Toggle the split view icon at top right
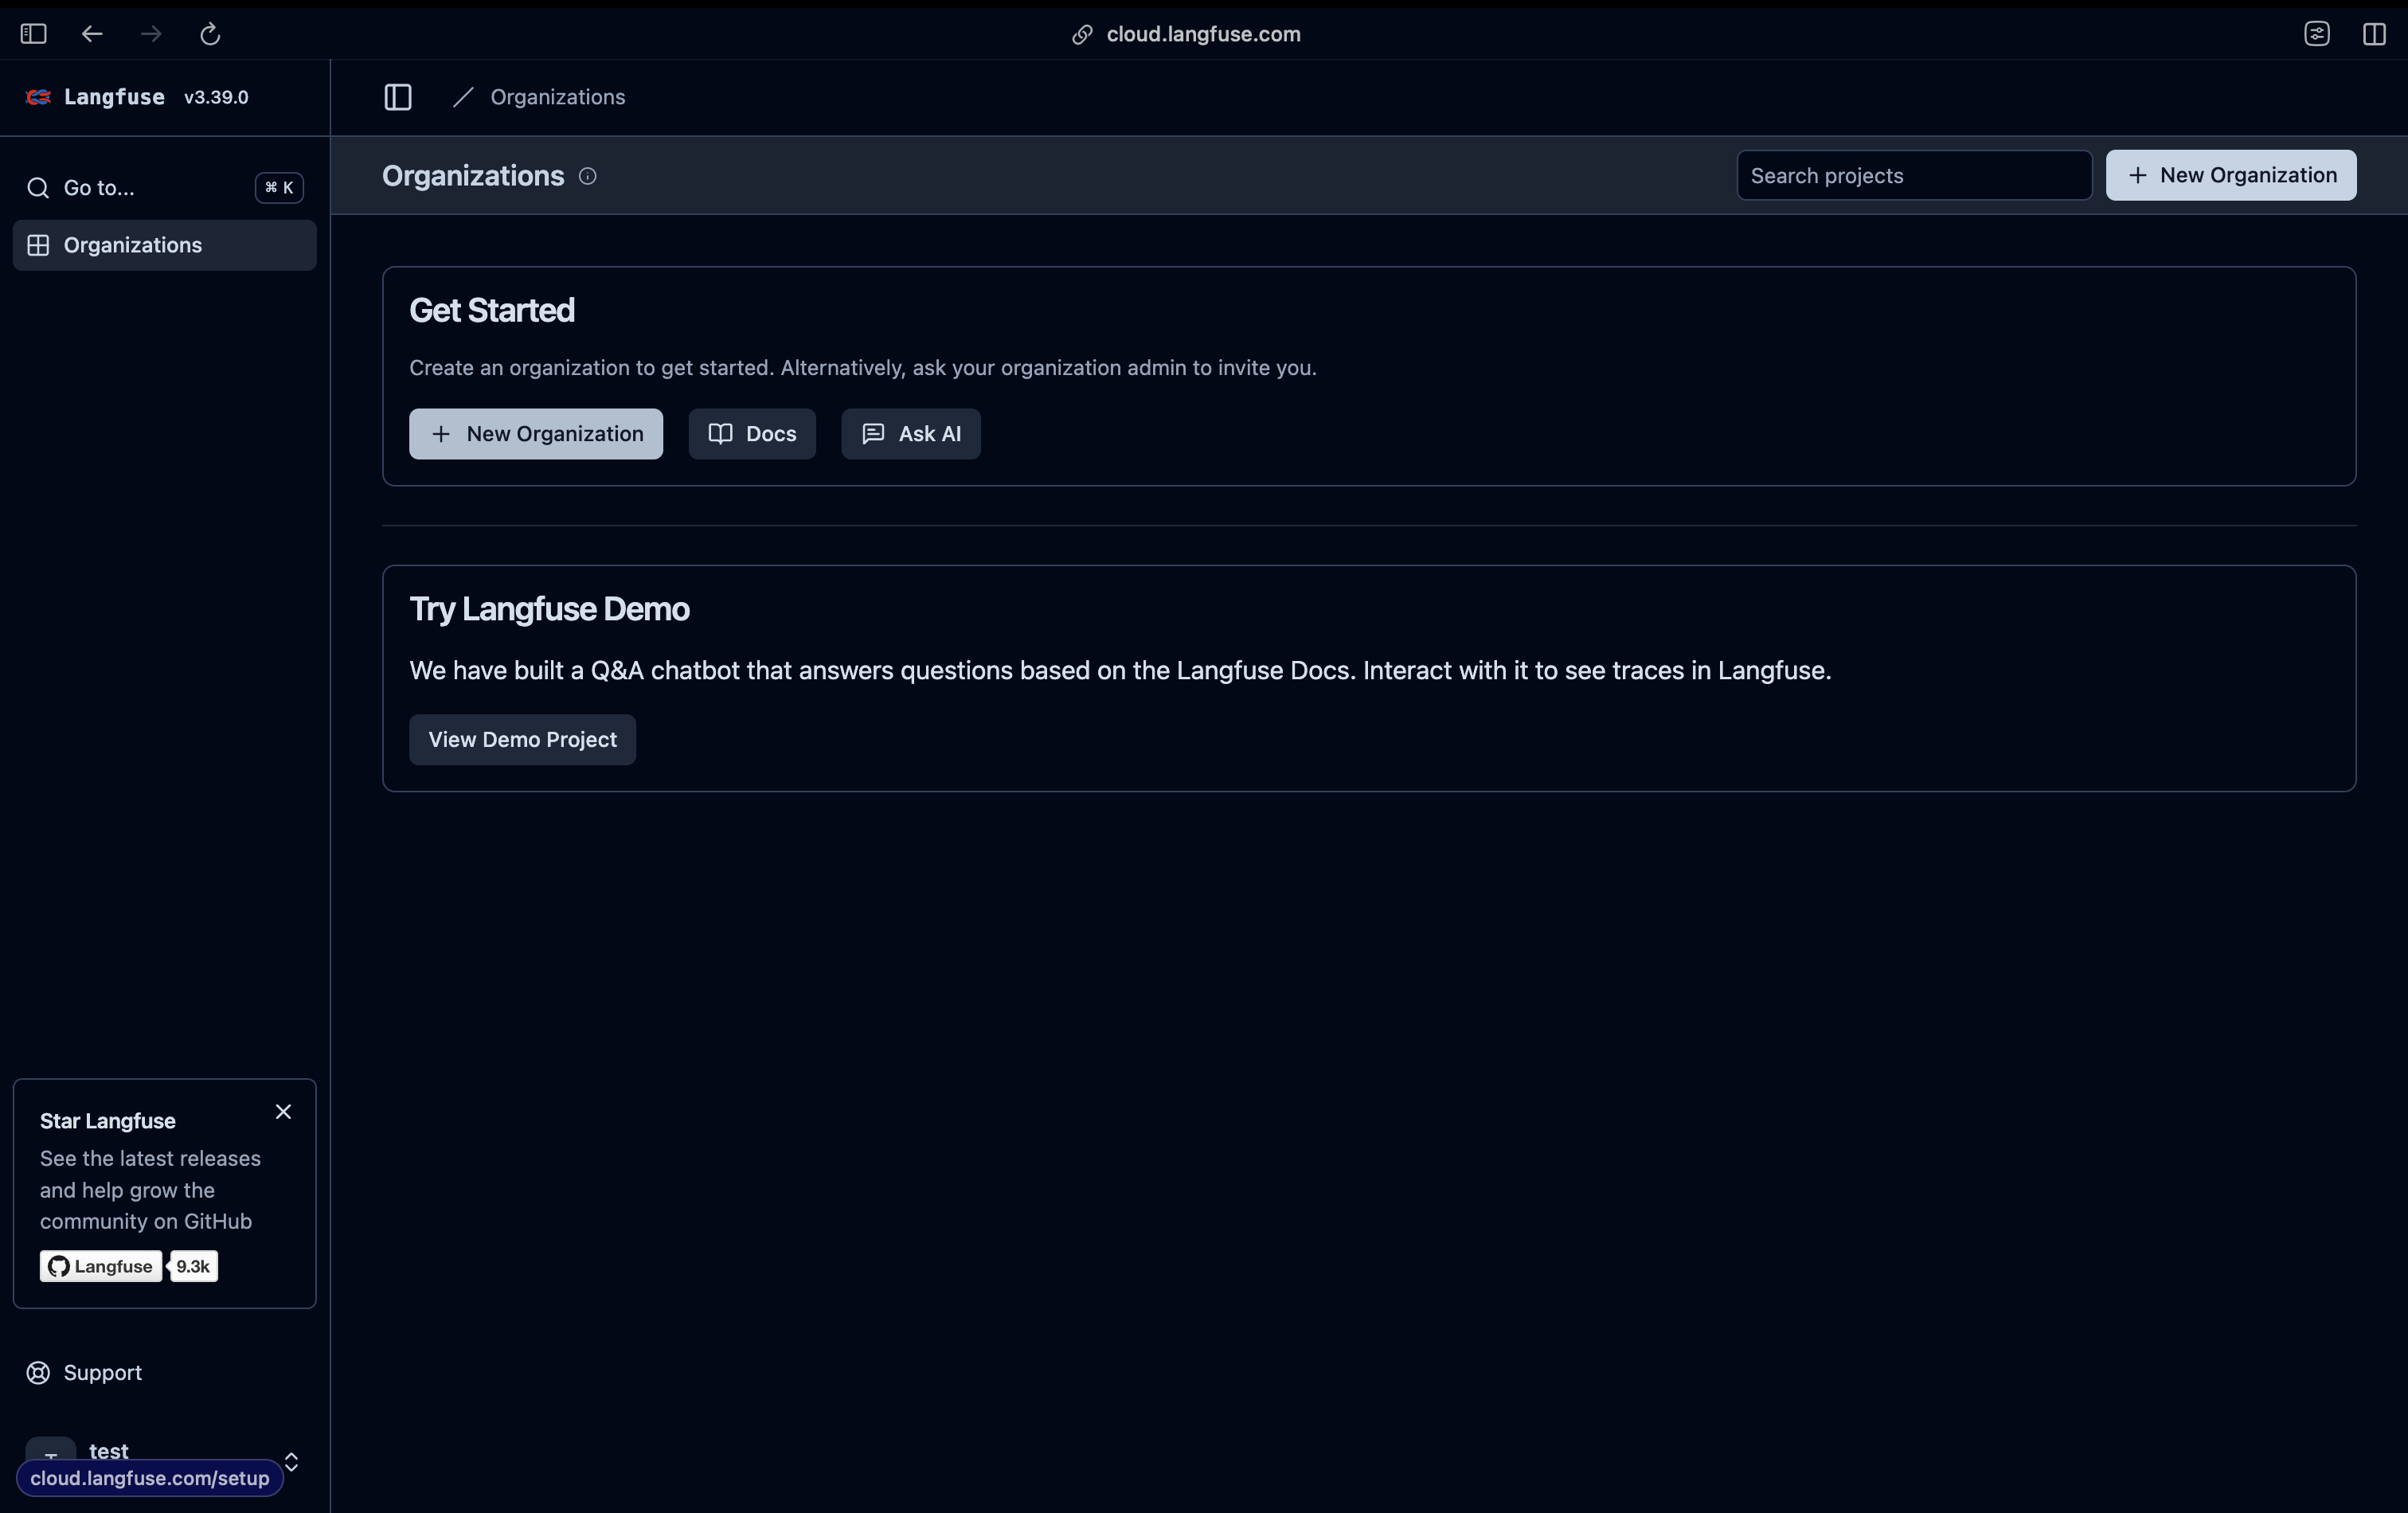 point(2374,34)
